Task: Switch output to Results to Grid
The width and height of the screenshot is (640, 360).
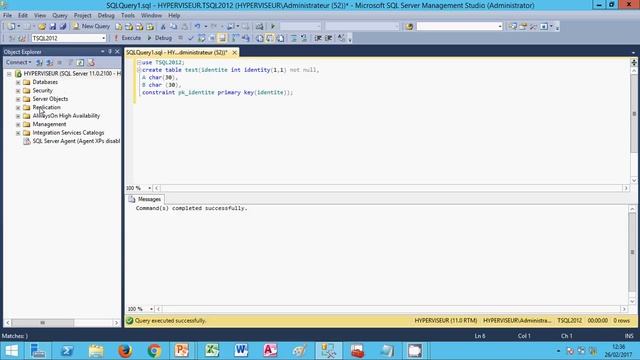Action: point(270,38)
